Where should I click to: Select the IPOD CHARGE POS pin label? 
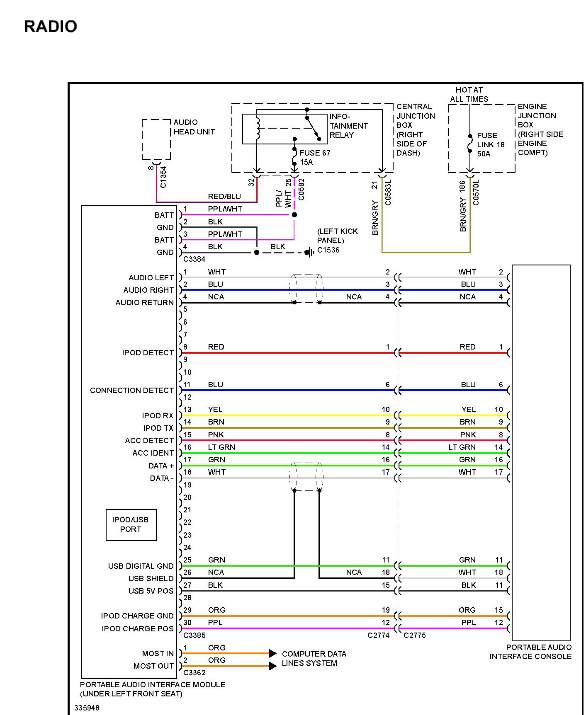(x=137, y=628)
